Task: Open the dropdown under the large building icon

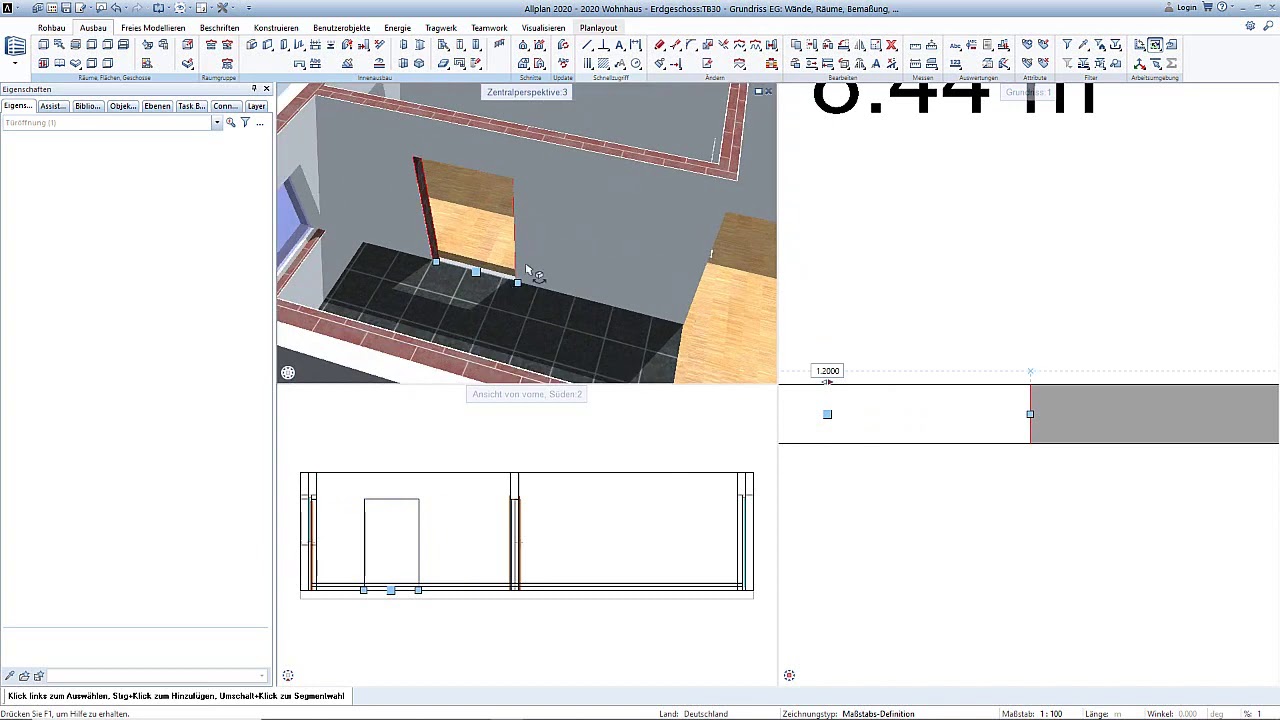Action: point(15,64)
